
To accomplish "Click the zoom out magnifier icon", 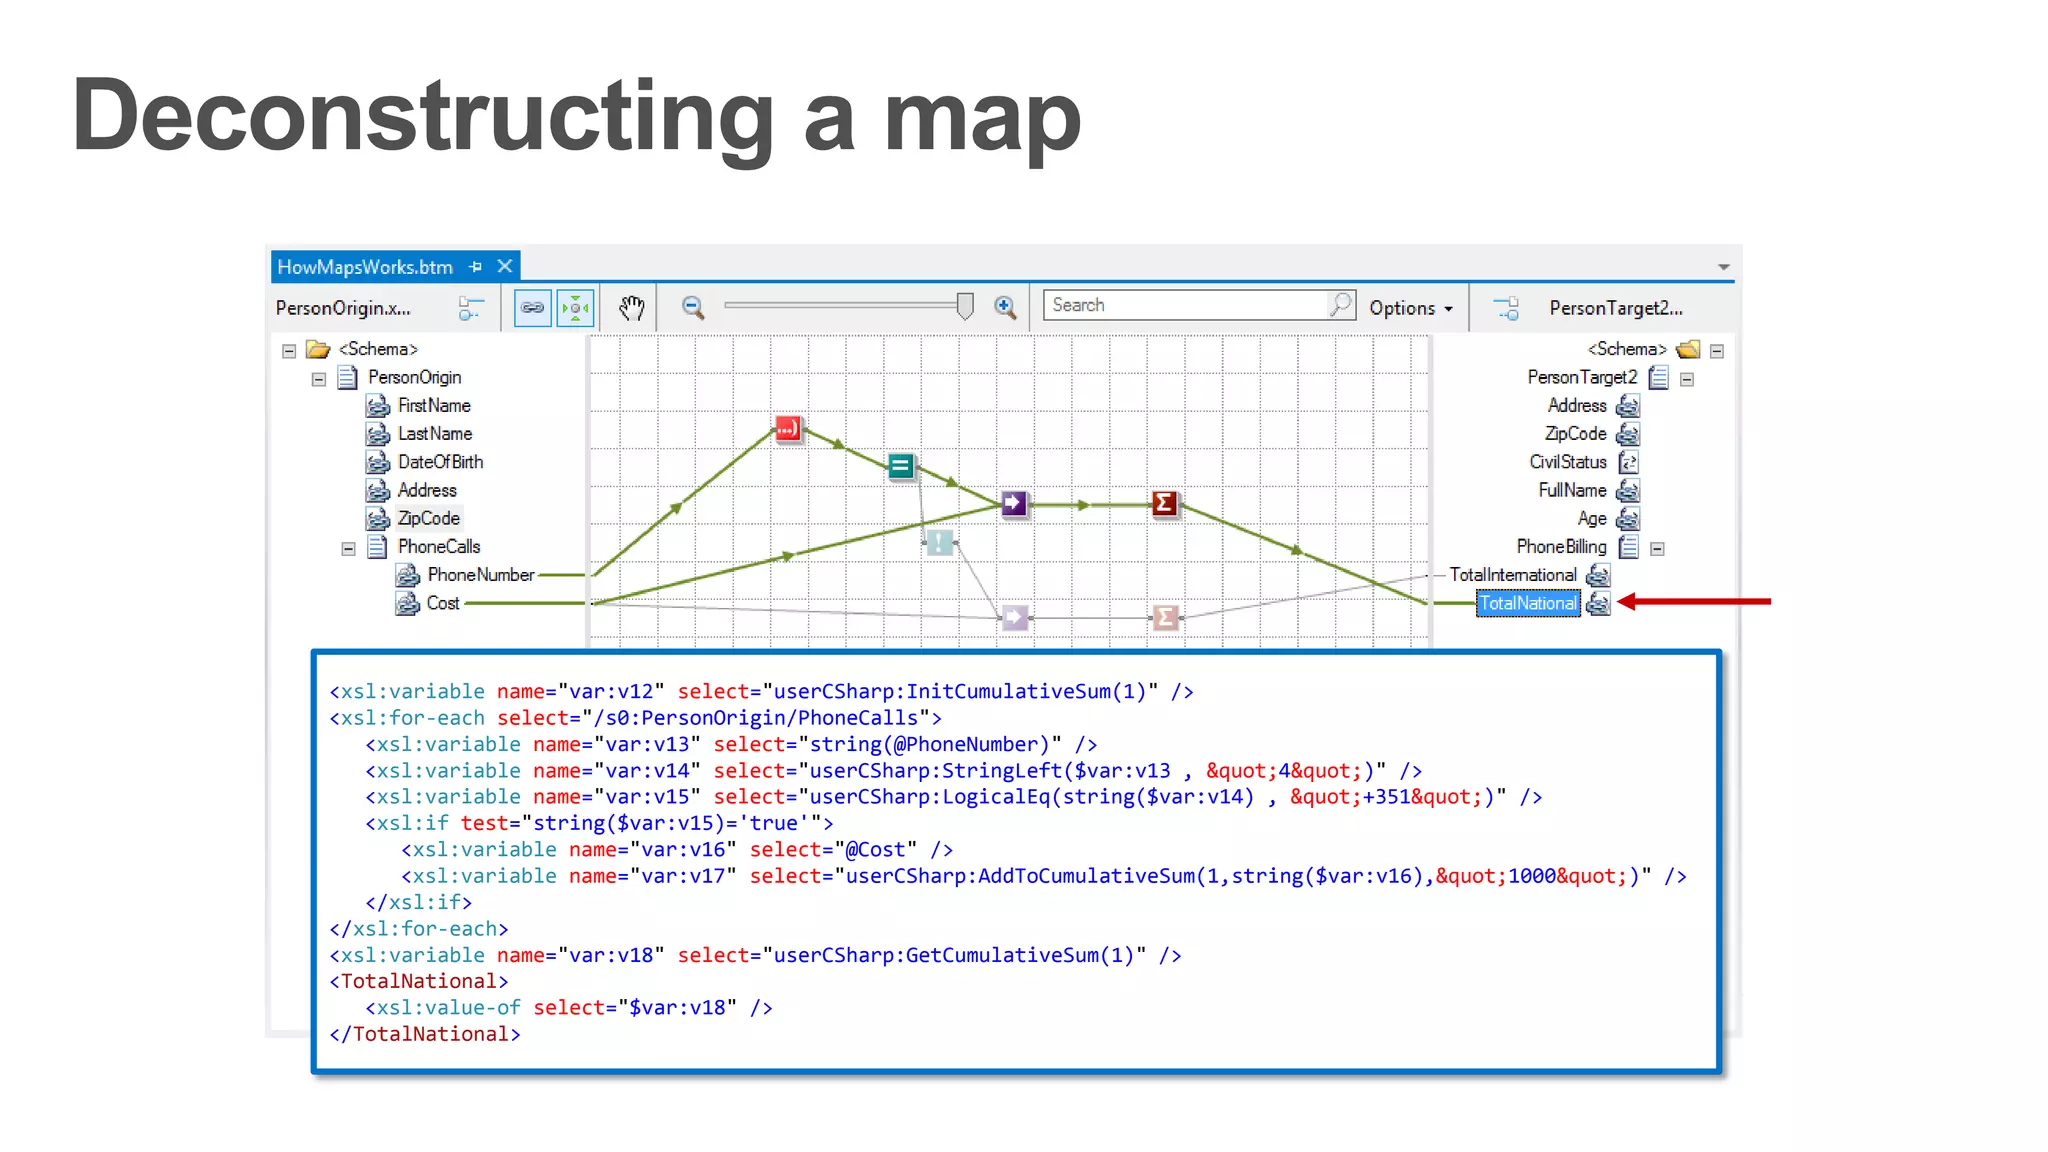I will click(x=693, y=308).
